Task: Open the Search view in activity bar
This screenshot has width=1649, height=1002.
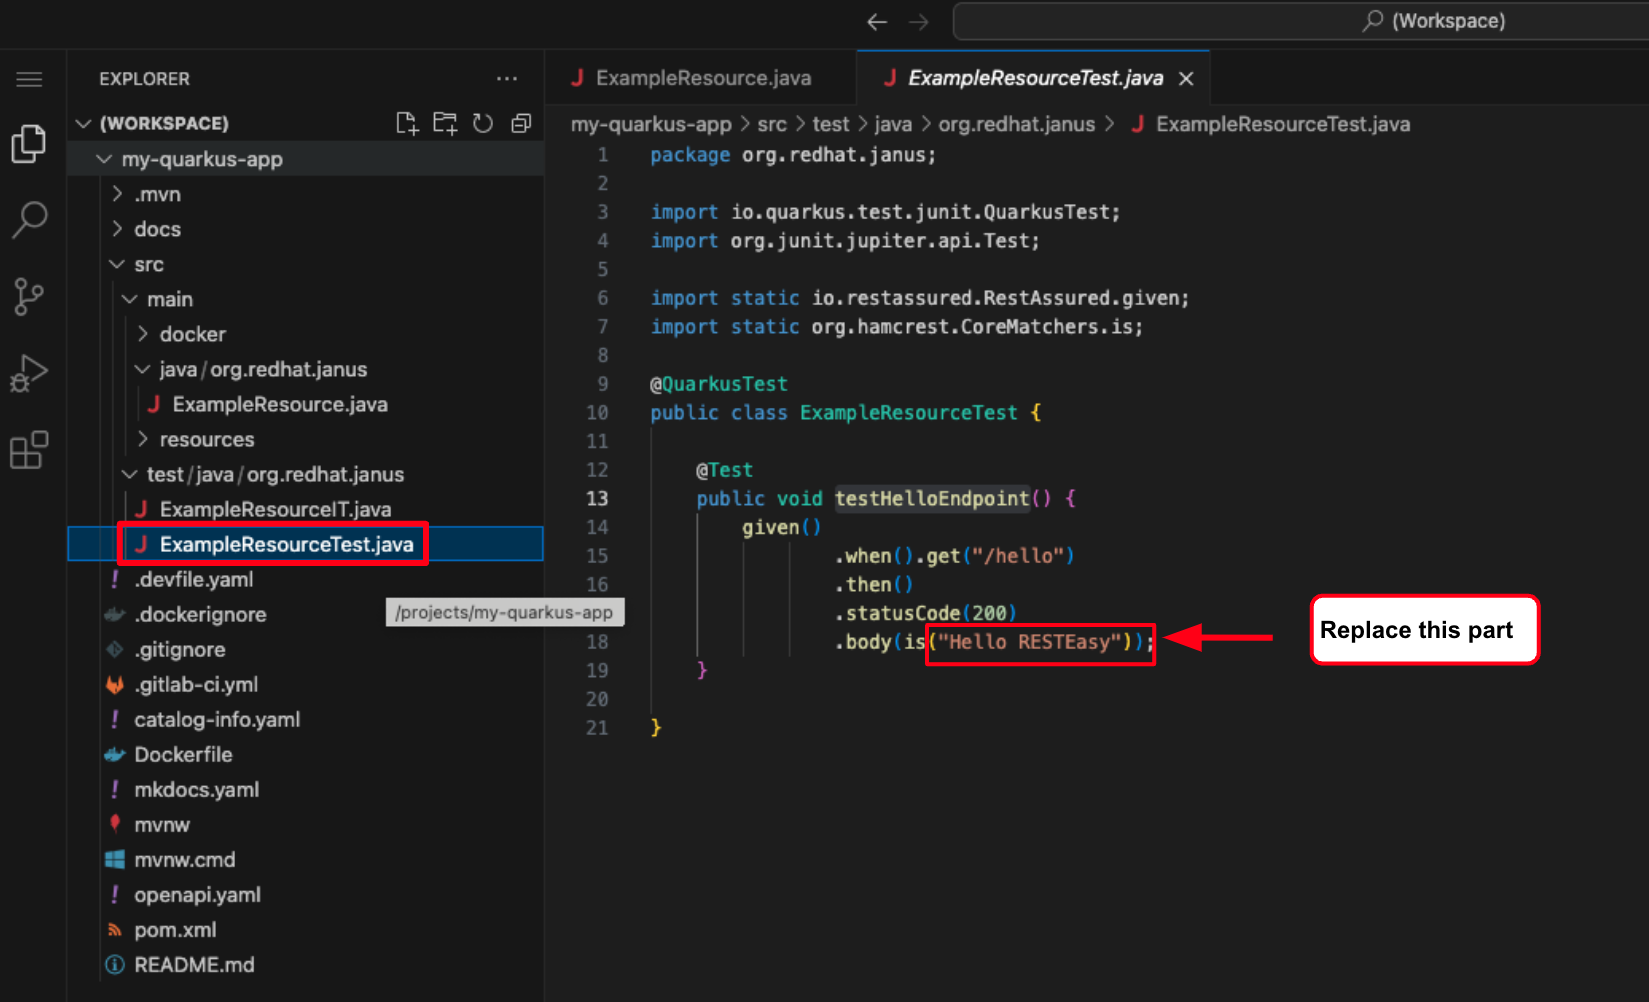Action: click(29, 219)
